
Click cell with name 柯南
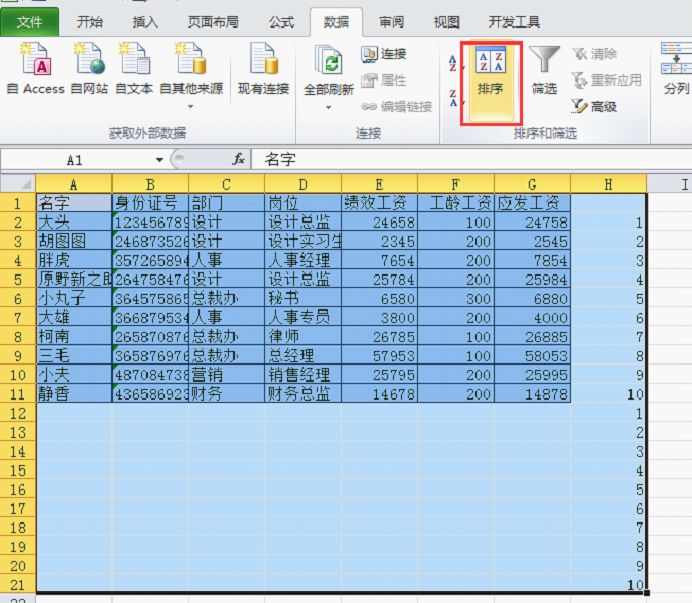point(74,337)
